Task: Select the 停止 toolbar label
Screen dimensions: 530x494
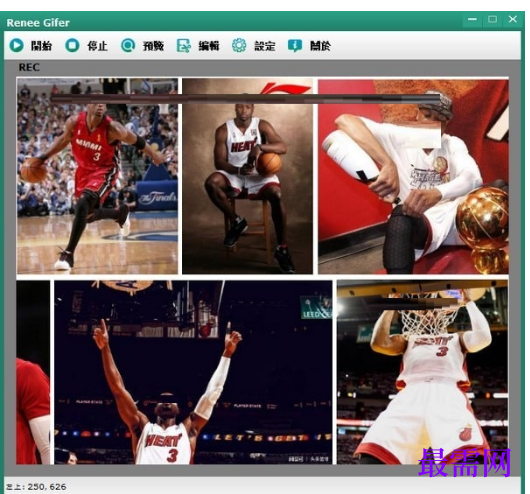Action: coord(97,46)
